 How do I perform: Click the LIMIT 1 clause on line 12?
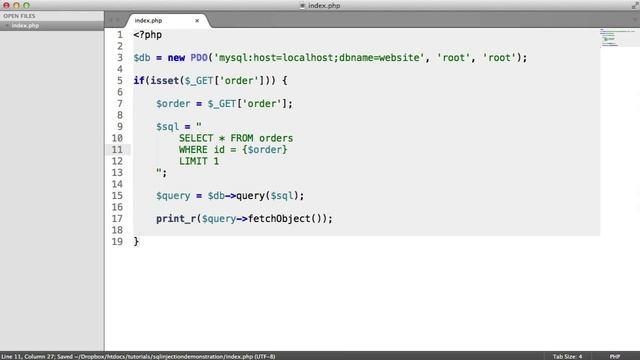tap(199, 161)
